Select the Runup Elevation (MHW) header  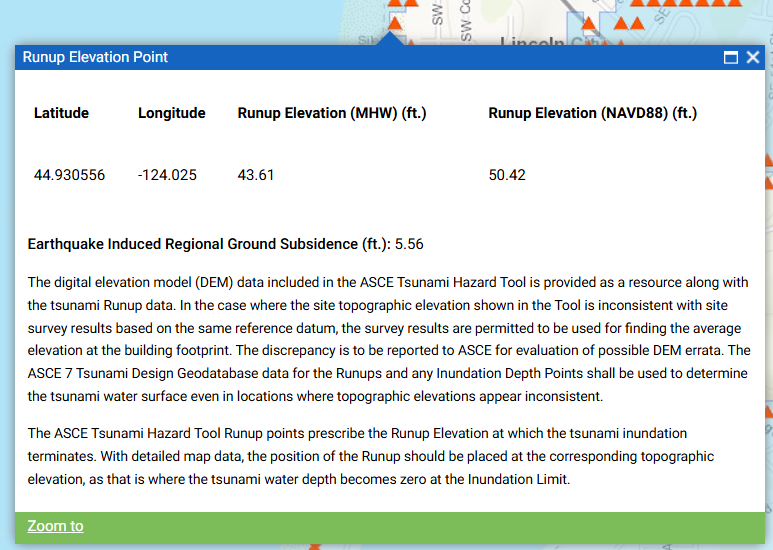click(x=332, y=113)
